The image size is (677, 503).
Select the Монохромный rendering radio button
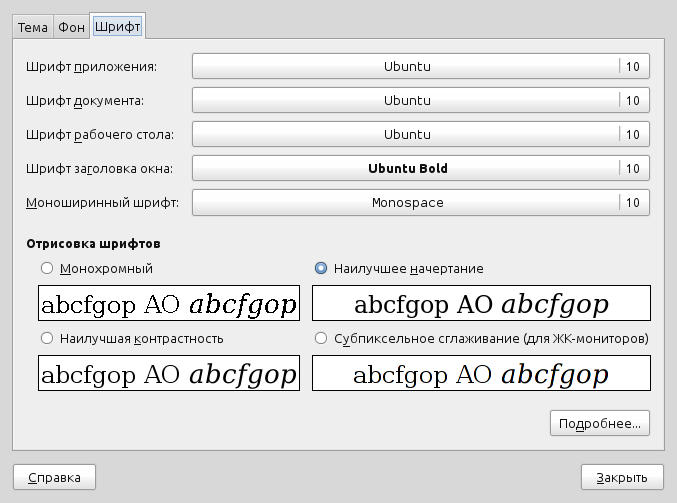click(46, 268)
